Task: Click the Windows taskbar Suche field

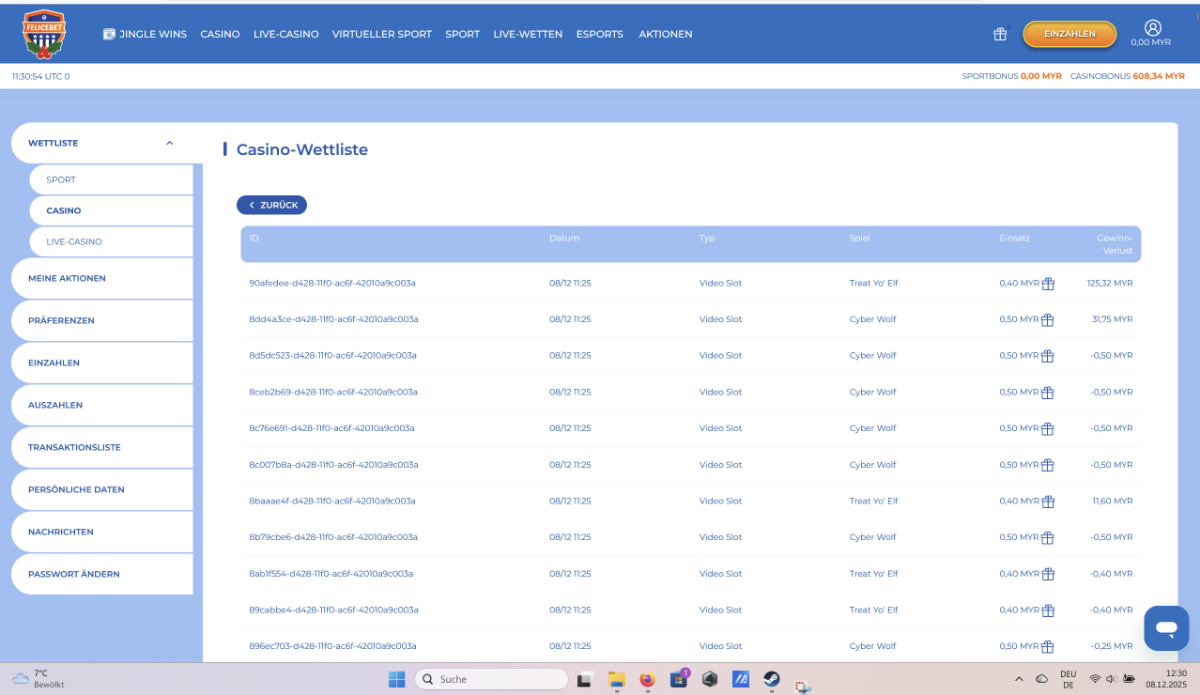Action: tap(490, 680)
